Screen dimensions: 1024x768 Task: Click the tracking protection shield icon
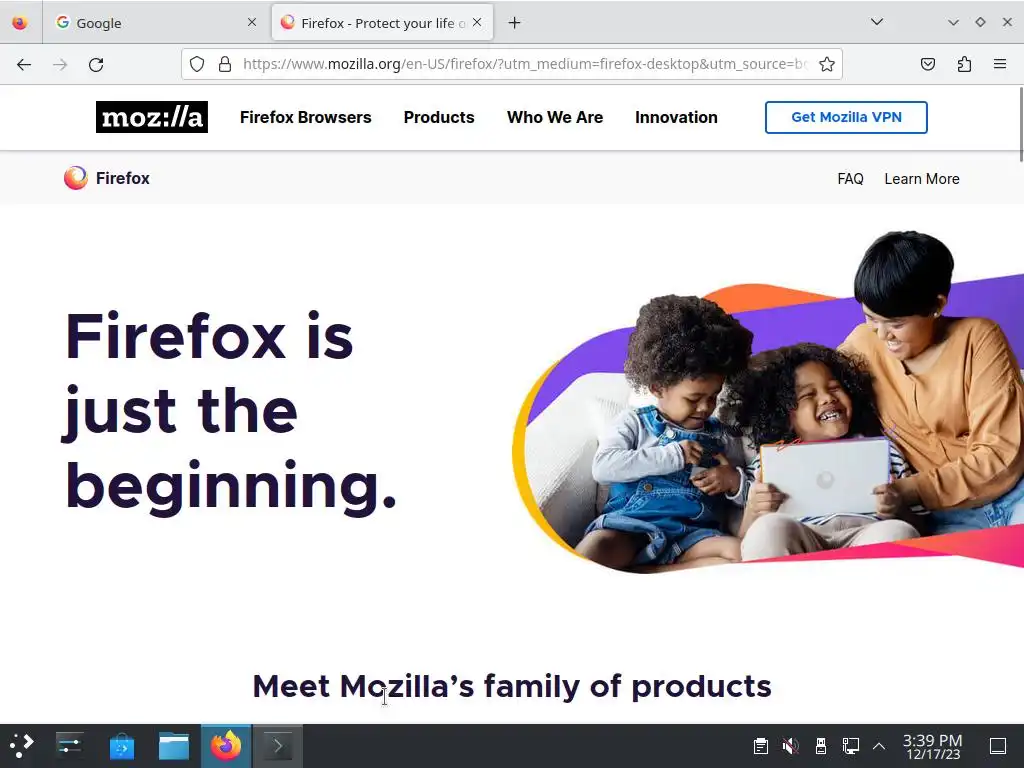(197, 64)
